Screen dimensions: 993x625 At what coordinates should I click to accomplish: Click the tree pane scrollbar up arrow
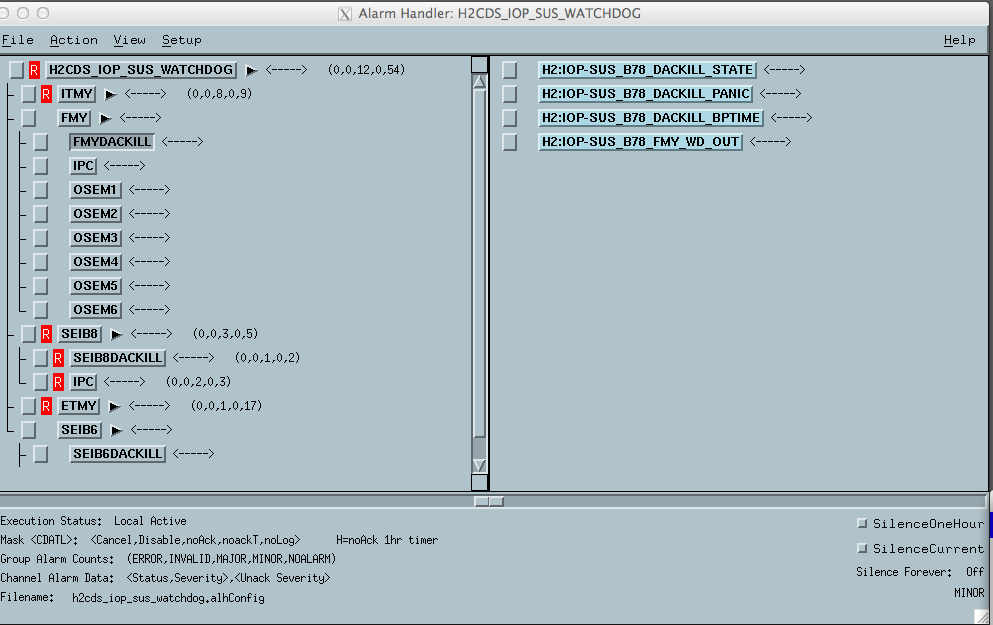pyautogui.click(x=479, y=82)
